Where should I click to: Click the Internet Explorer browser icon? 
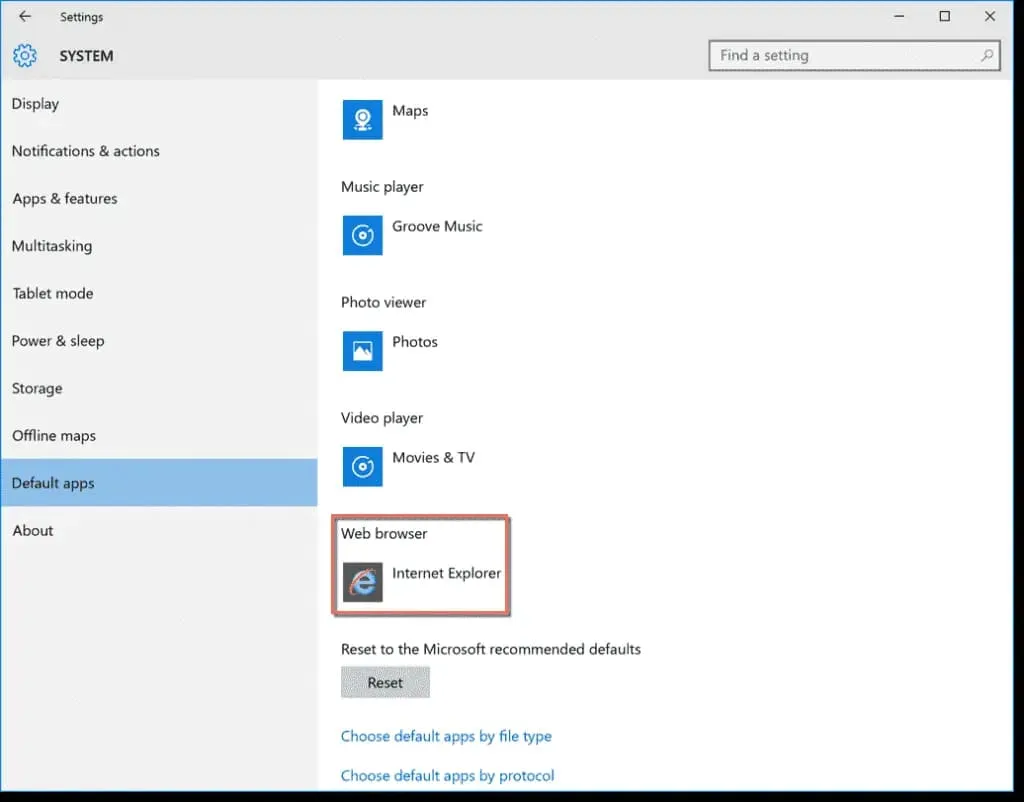362,582
